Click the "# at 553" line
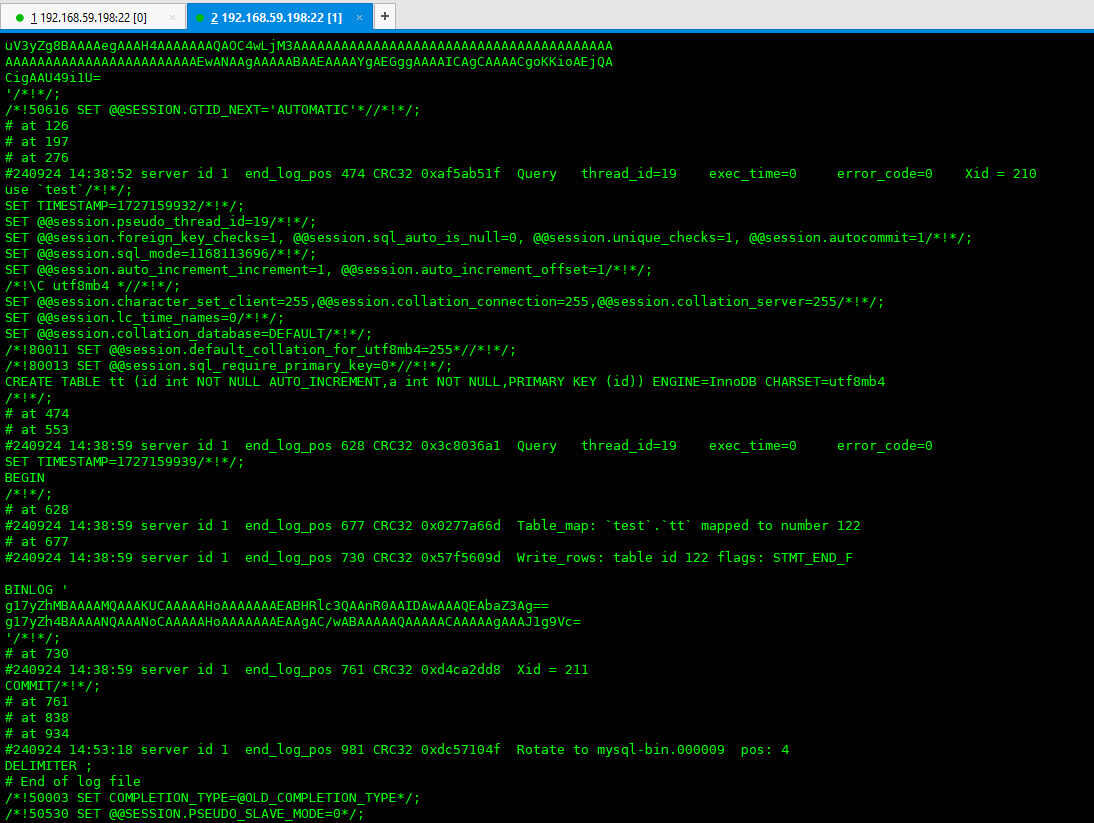This screenshot has width=1094, height=823. (37, 430)
